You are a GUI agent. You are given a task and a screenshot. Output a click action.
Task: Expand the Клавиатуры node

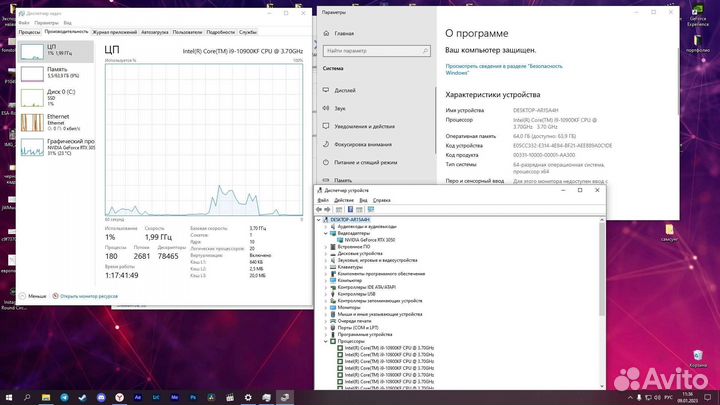(x=326, y=267)
